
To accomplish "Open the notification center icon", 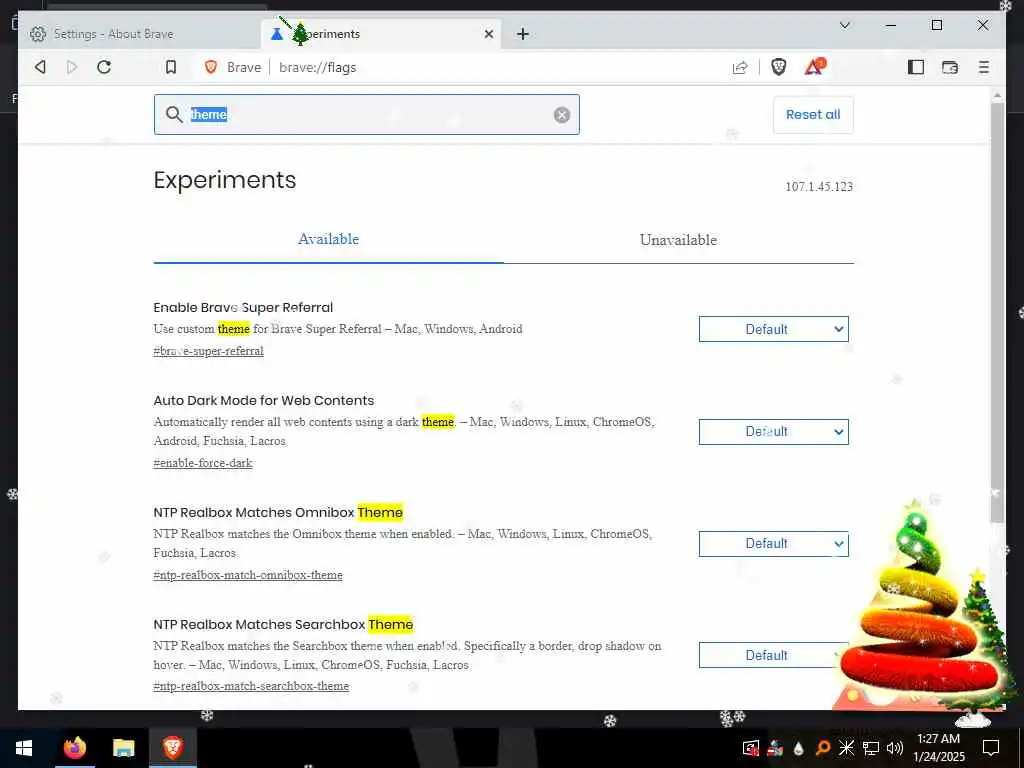I will tap(991, 748).
